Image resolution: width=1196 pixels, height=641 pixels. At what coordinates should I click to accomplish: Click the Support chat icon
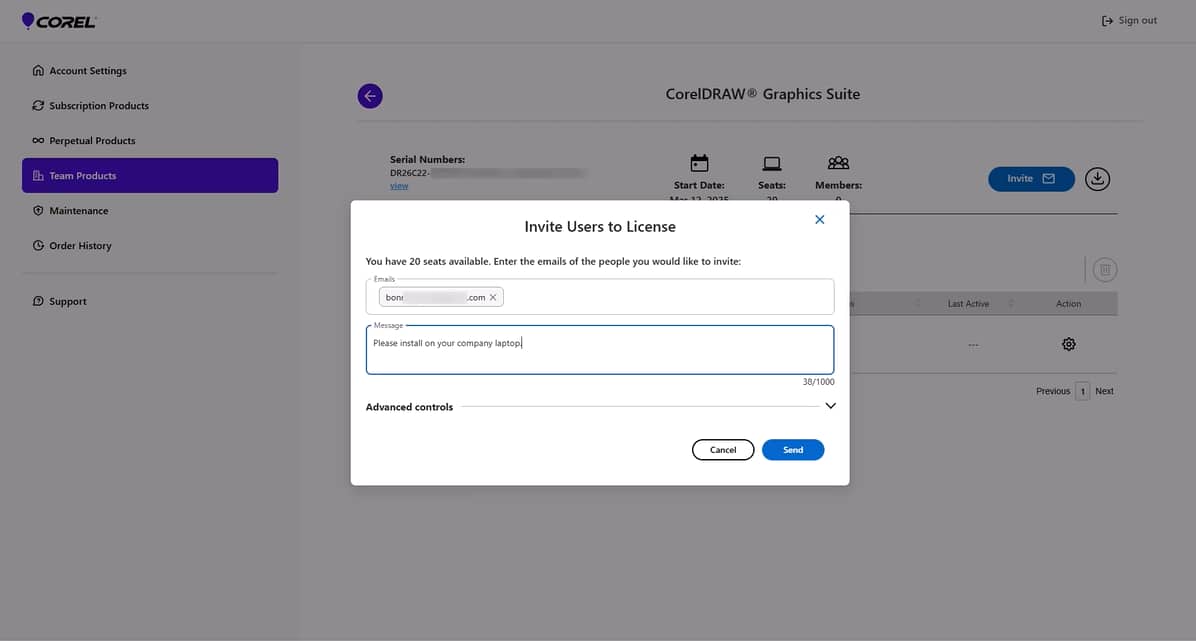(37, 300)
